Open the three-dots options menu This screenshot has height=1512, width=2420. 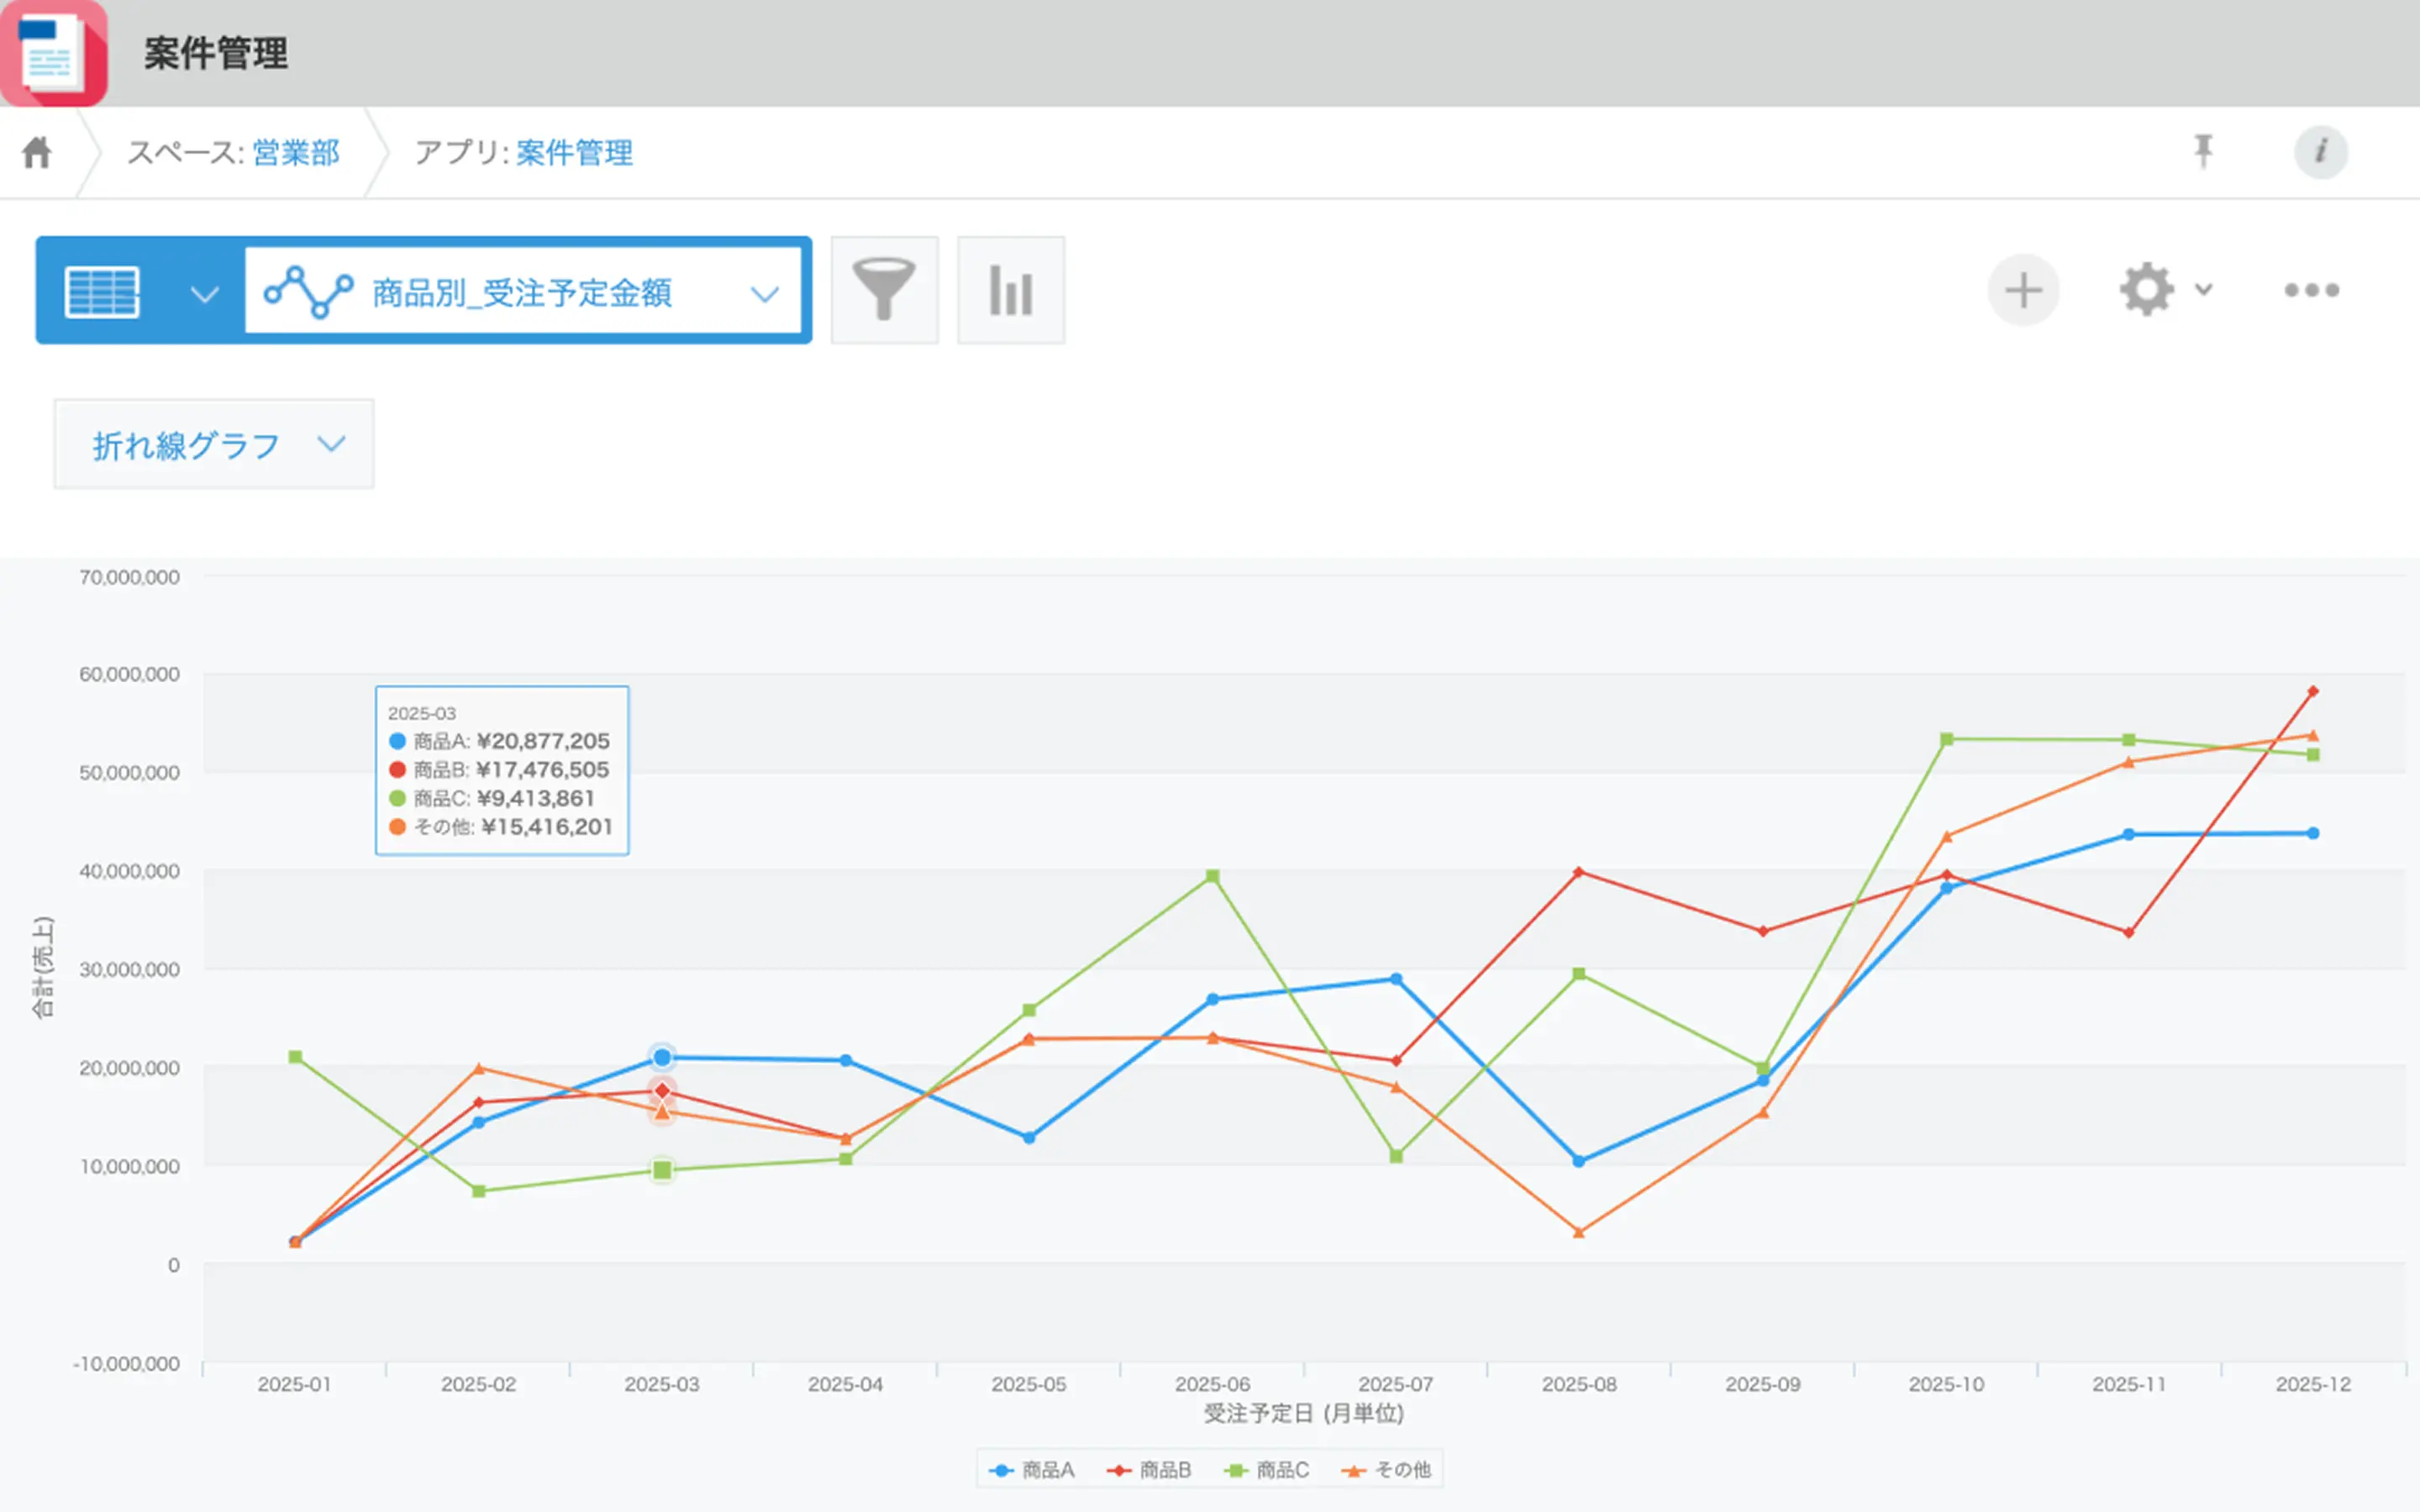[2311, 290]
